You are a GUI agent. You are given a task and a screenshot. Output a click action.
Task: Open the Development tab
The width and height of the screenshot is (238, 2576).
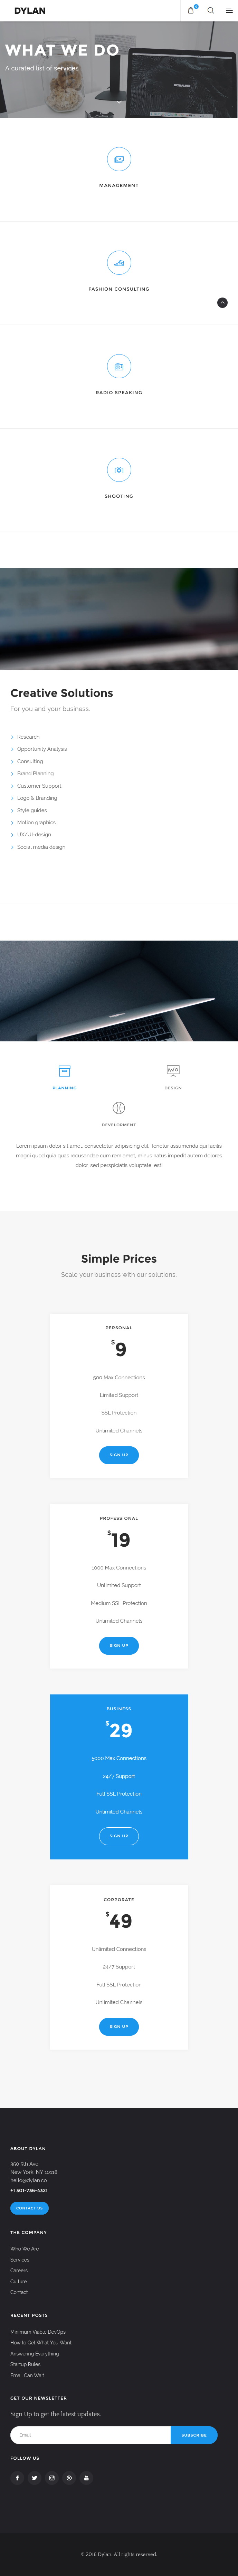click(x=119, y=1113)
